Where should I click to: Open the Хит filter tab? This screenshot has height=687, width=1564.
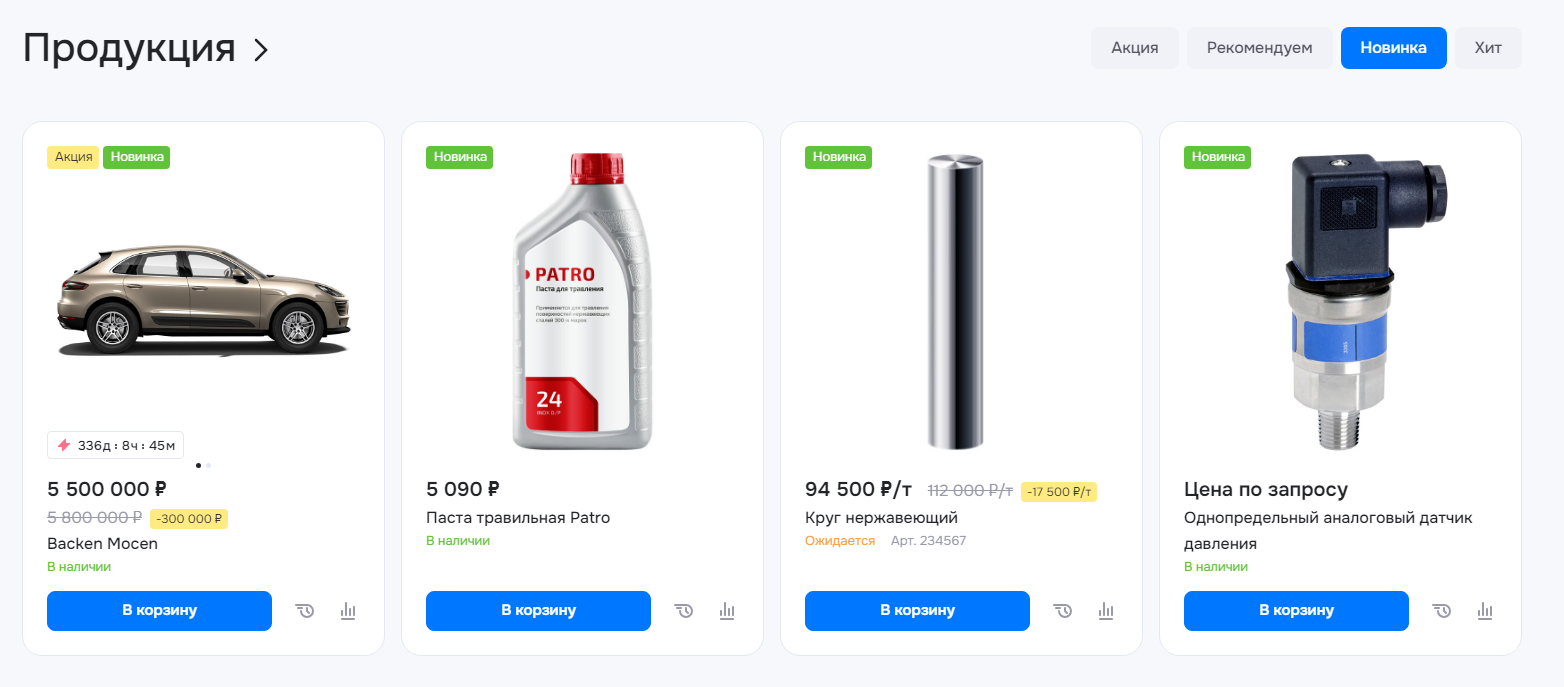point(1488,48)
